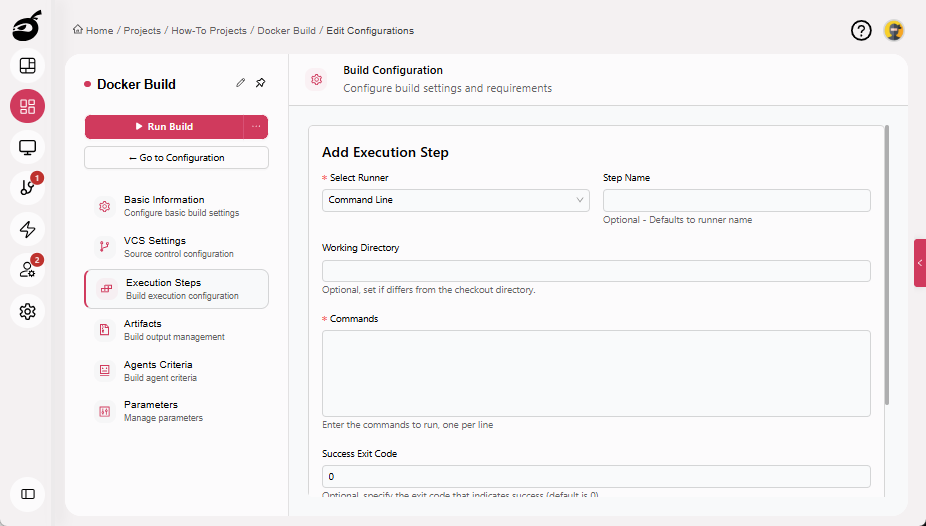Open Run Build more options ellipsis

256,126
